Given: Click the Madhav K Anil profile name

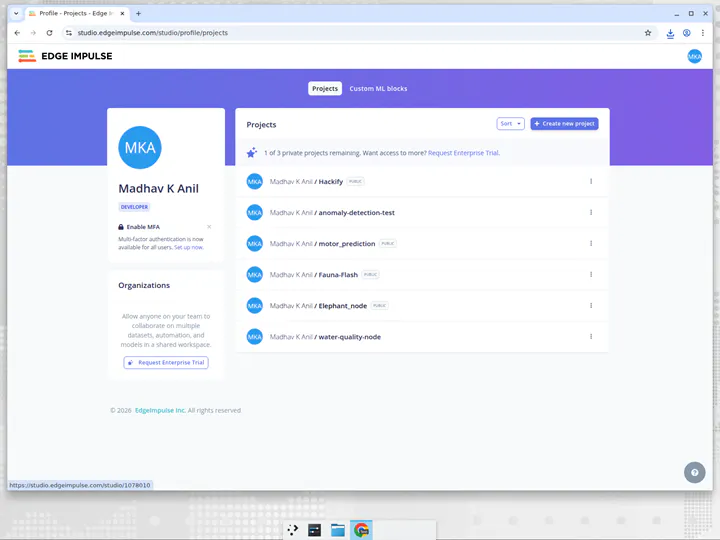Looking at the screenshot, I should 158,188.
